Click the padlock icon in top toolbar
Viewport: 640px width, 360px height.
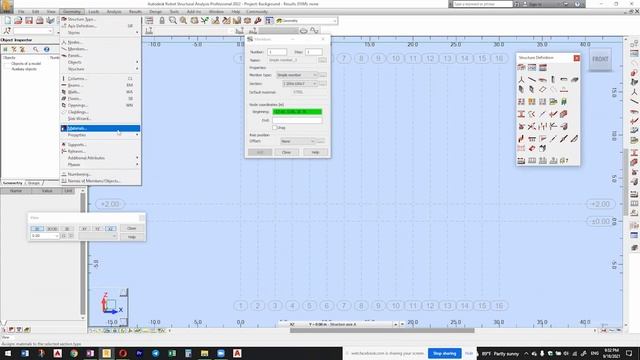(162, 20)
